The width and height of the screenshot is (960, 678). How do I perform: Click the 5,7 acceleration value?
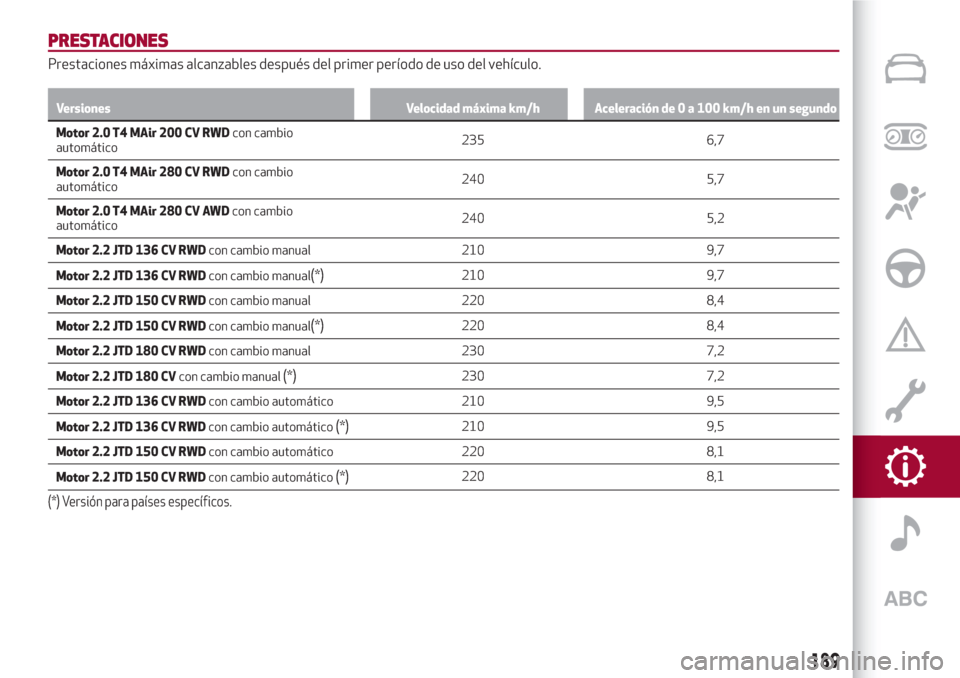pyautogui.click(x=715, y=179)
